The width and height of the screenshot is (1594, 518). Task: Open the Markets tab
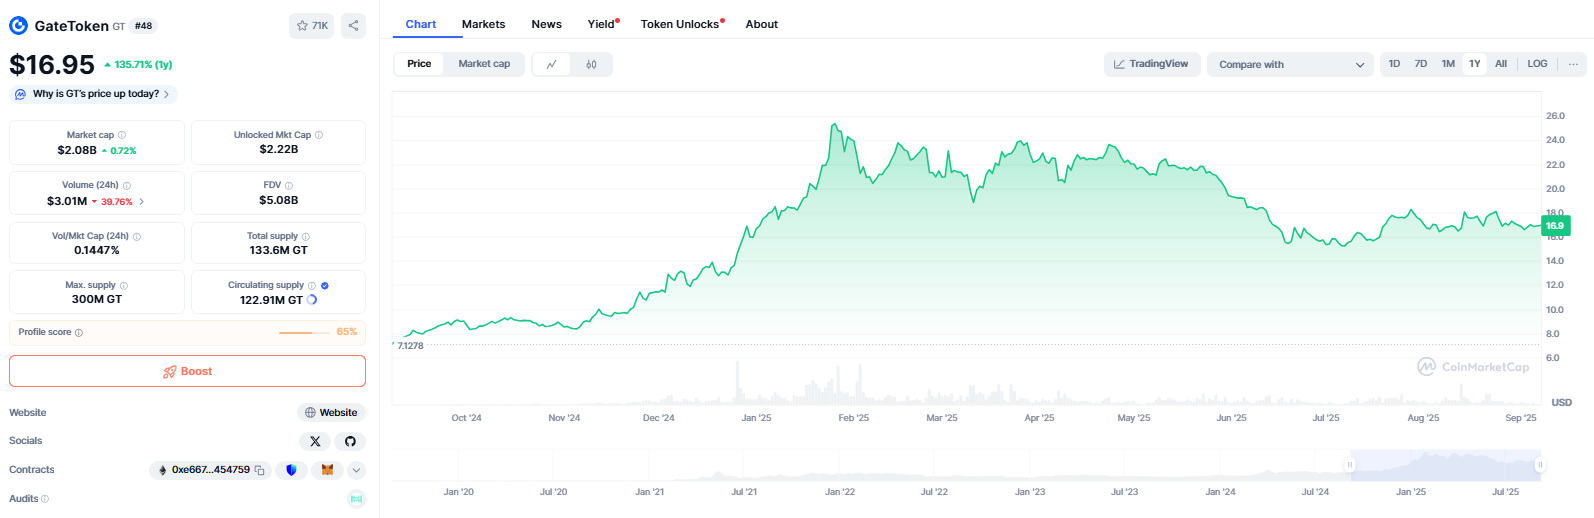[x=483, y=24]
